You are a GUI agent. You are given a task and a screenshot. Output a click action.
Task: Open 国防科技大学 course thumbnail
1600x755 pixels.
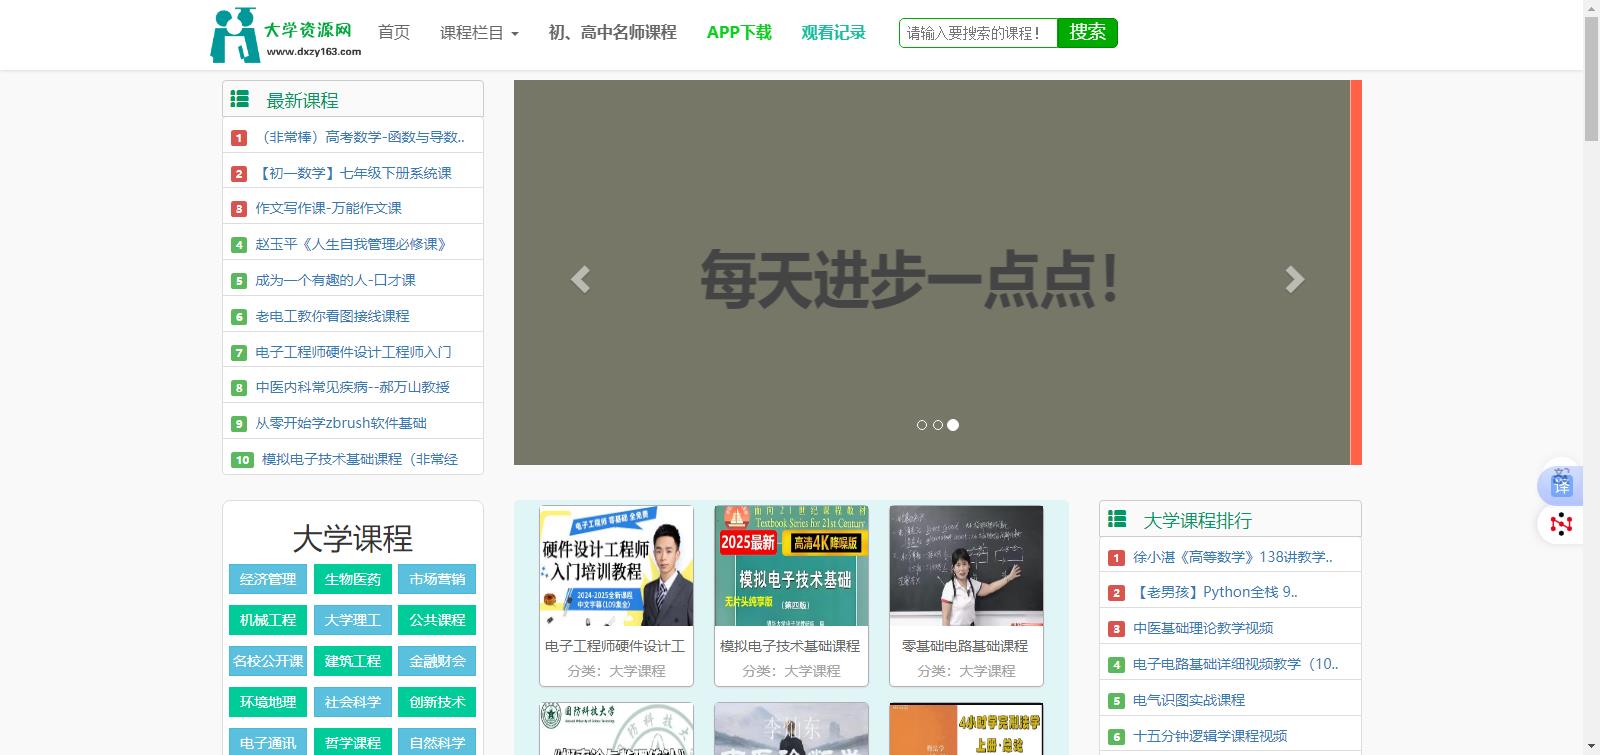tap(616, 729)
